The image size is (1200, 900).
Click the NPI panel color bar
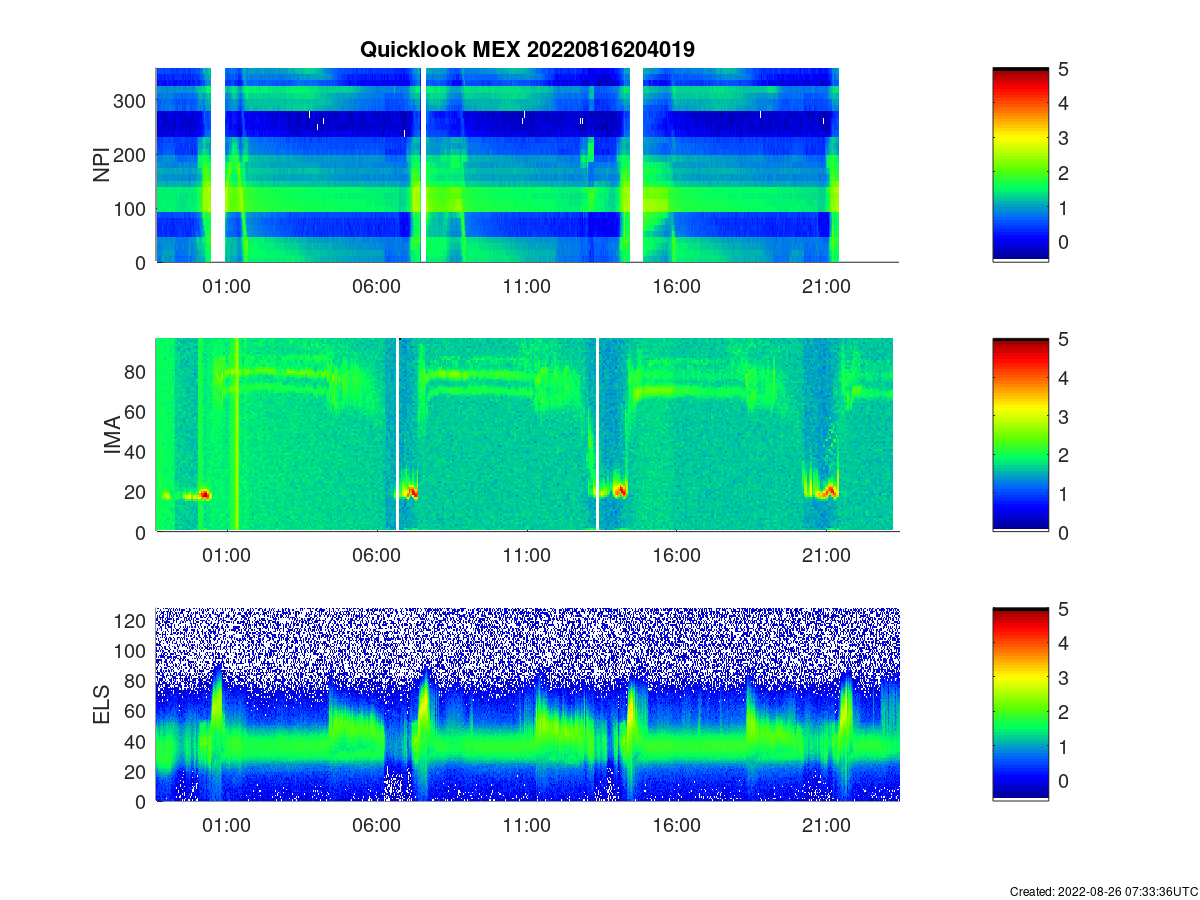pyautogui.click(x=1020, y=165)
